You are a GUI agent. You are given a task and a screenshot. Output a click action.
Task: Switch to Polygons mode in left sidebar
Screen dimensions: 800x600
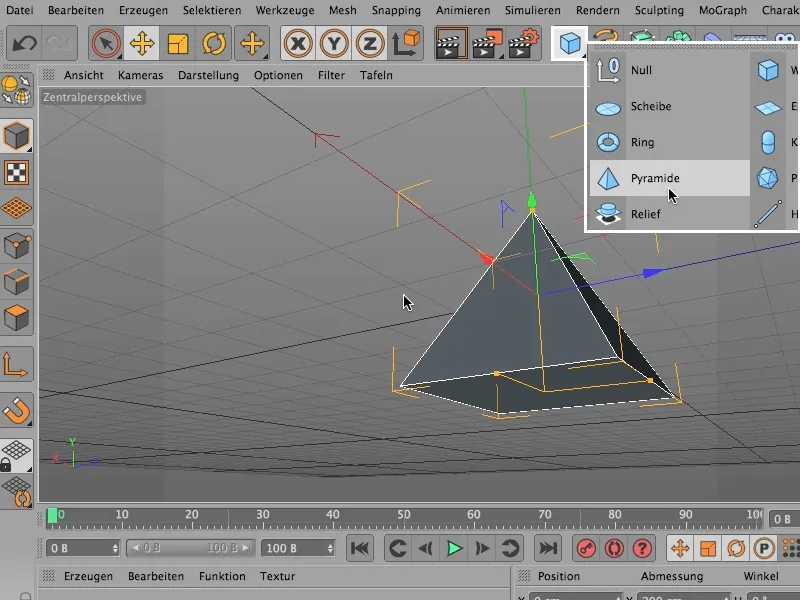(17, 319)
